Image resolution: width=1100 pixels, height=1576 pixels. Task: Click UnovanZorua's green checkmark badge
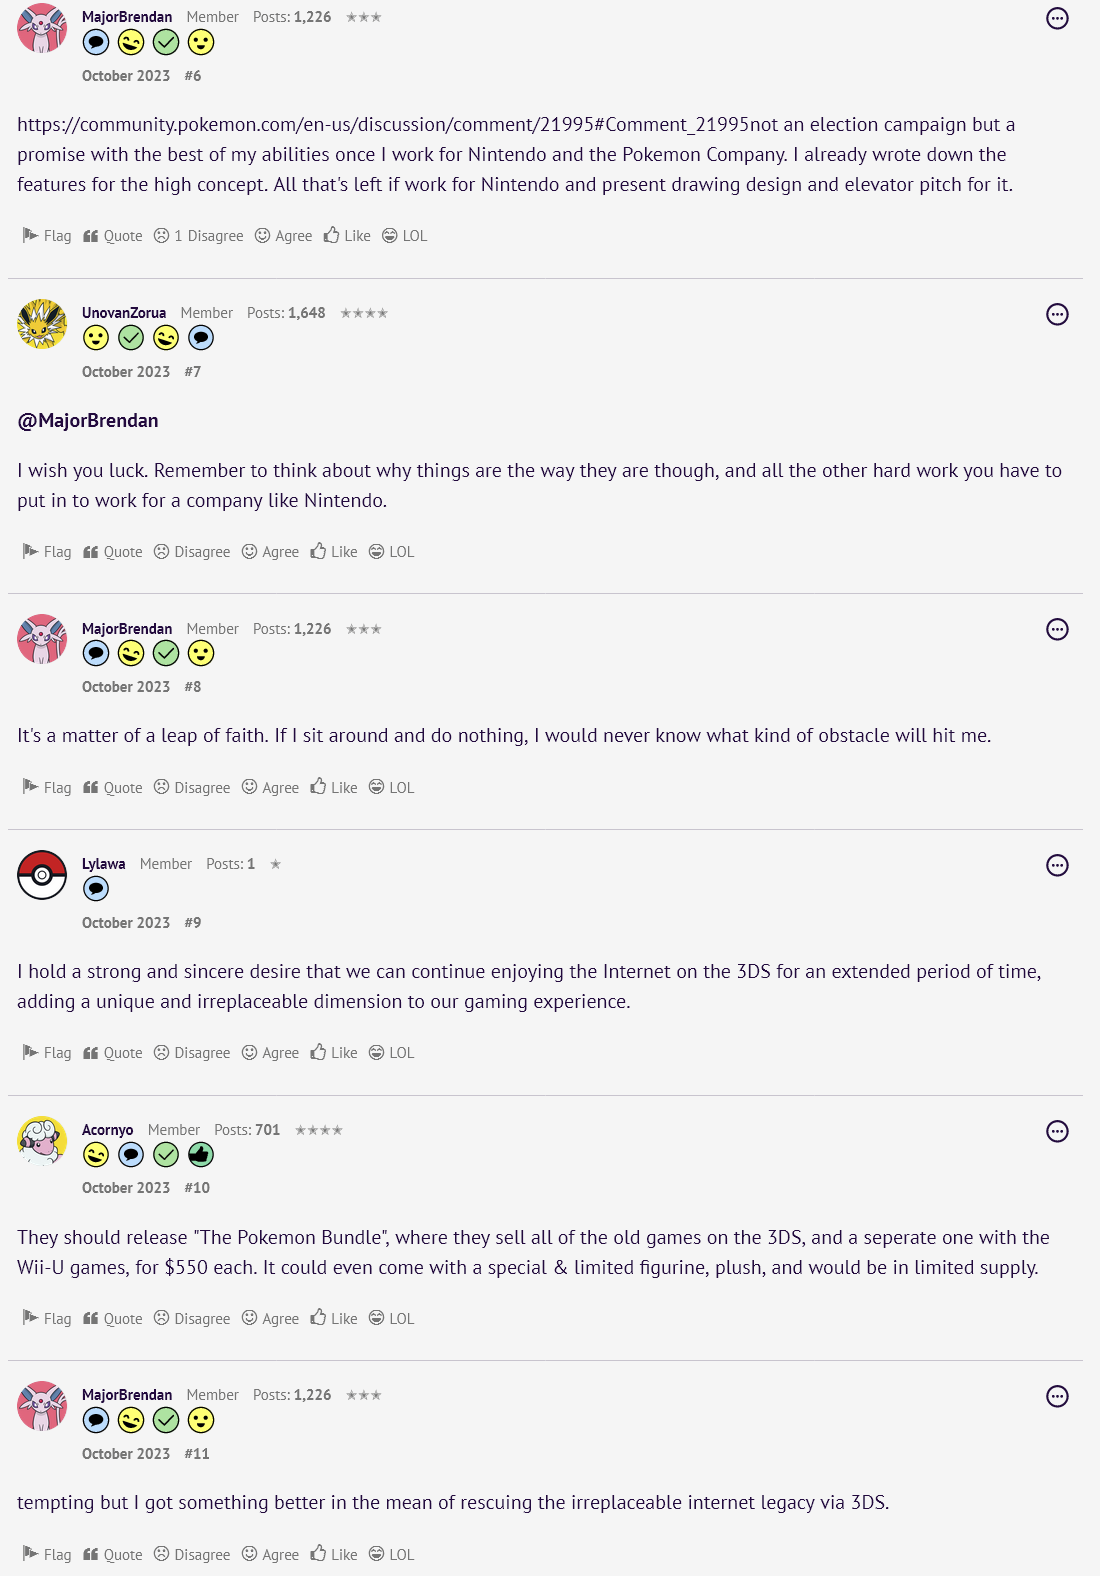tap(131, 338)
